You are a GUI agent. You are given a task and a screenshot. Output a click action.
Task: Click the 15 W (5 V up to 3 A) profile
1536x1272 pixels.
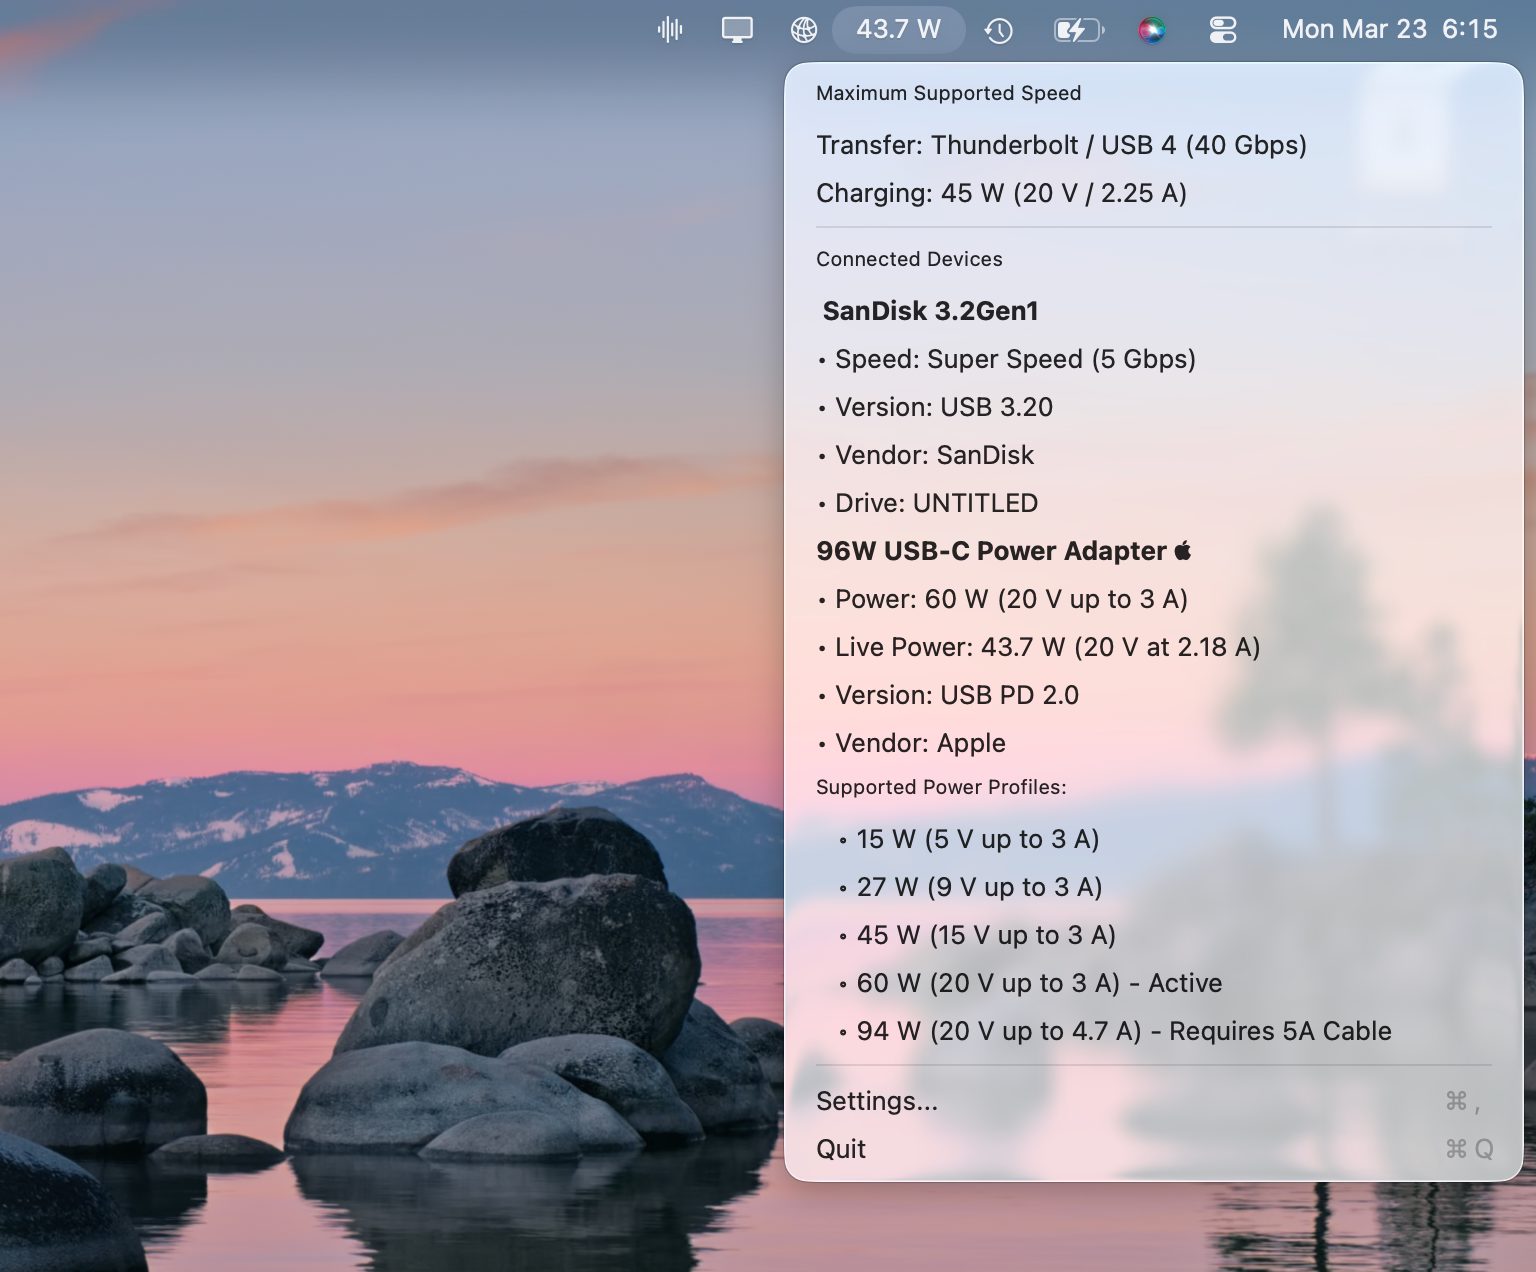[970, 839]
